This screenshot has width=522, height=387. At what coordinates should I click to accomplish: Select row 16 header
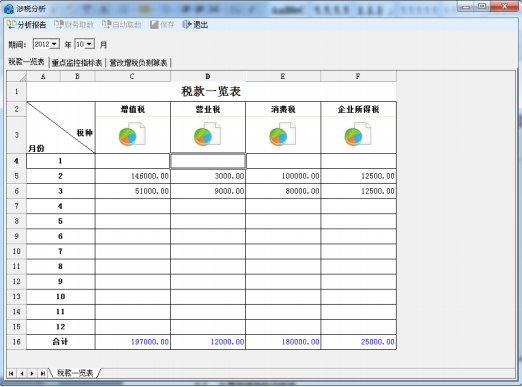16,342
